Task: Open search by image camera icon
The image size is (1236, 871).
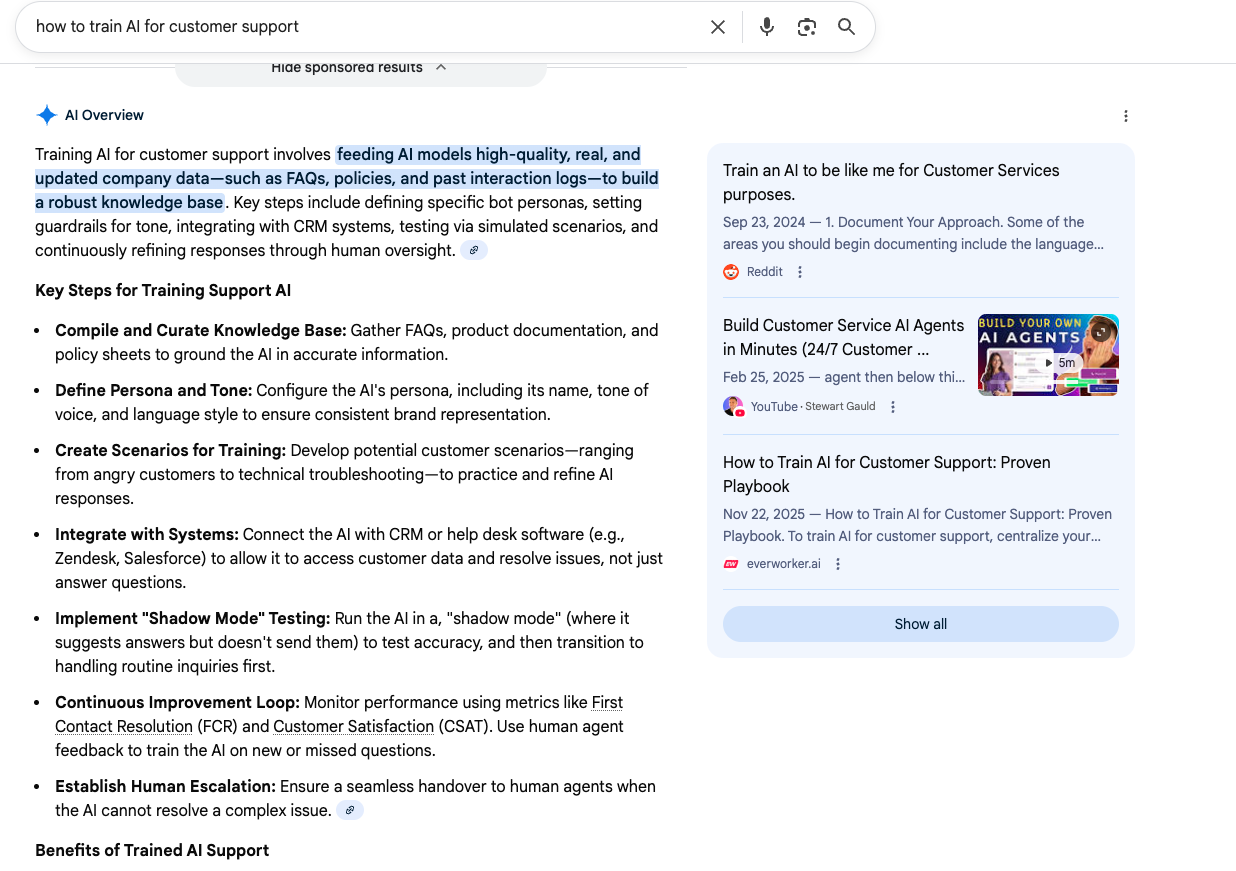Action: 806,27
